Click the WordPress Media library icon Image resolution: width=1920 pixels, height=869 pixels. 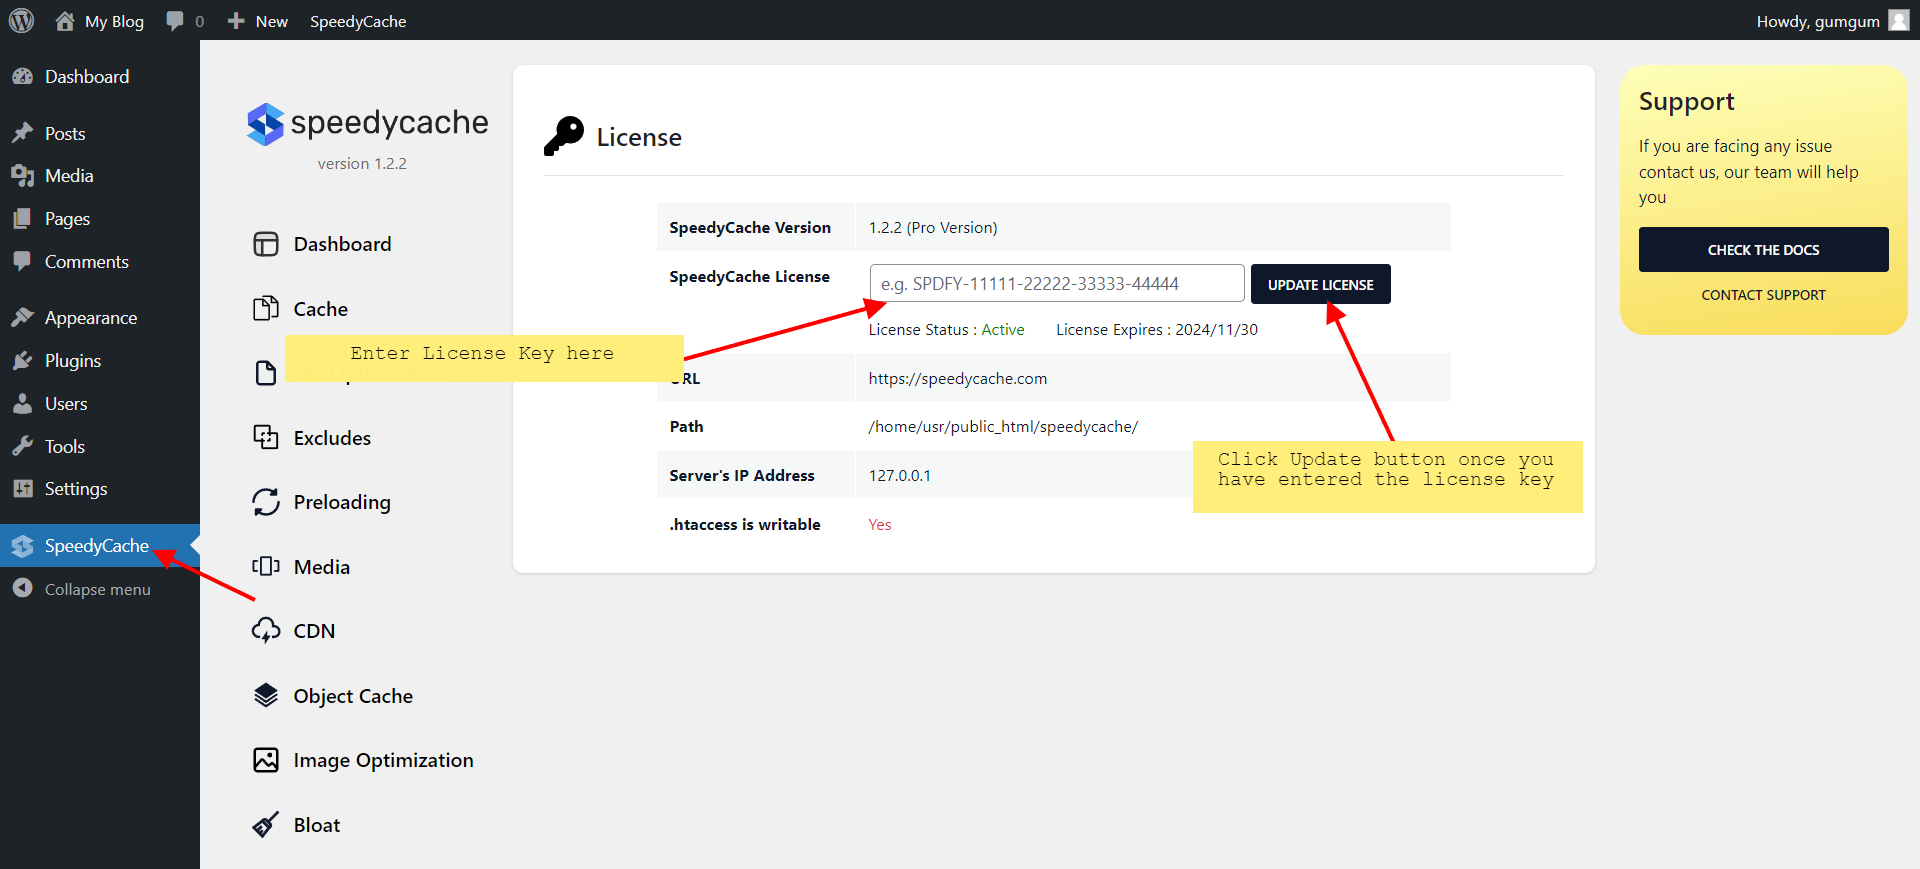(22, 176)
